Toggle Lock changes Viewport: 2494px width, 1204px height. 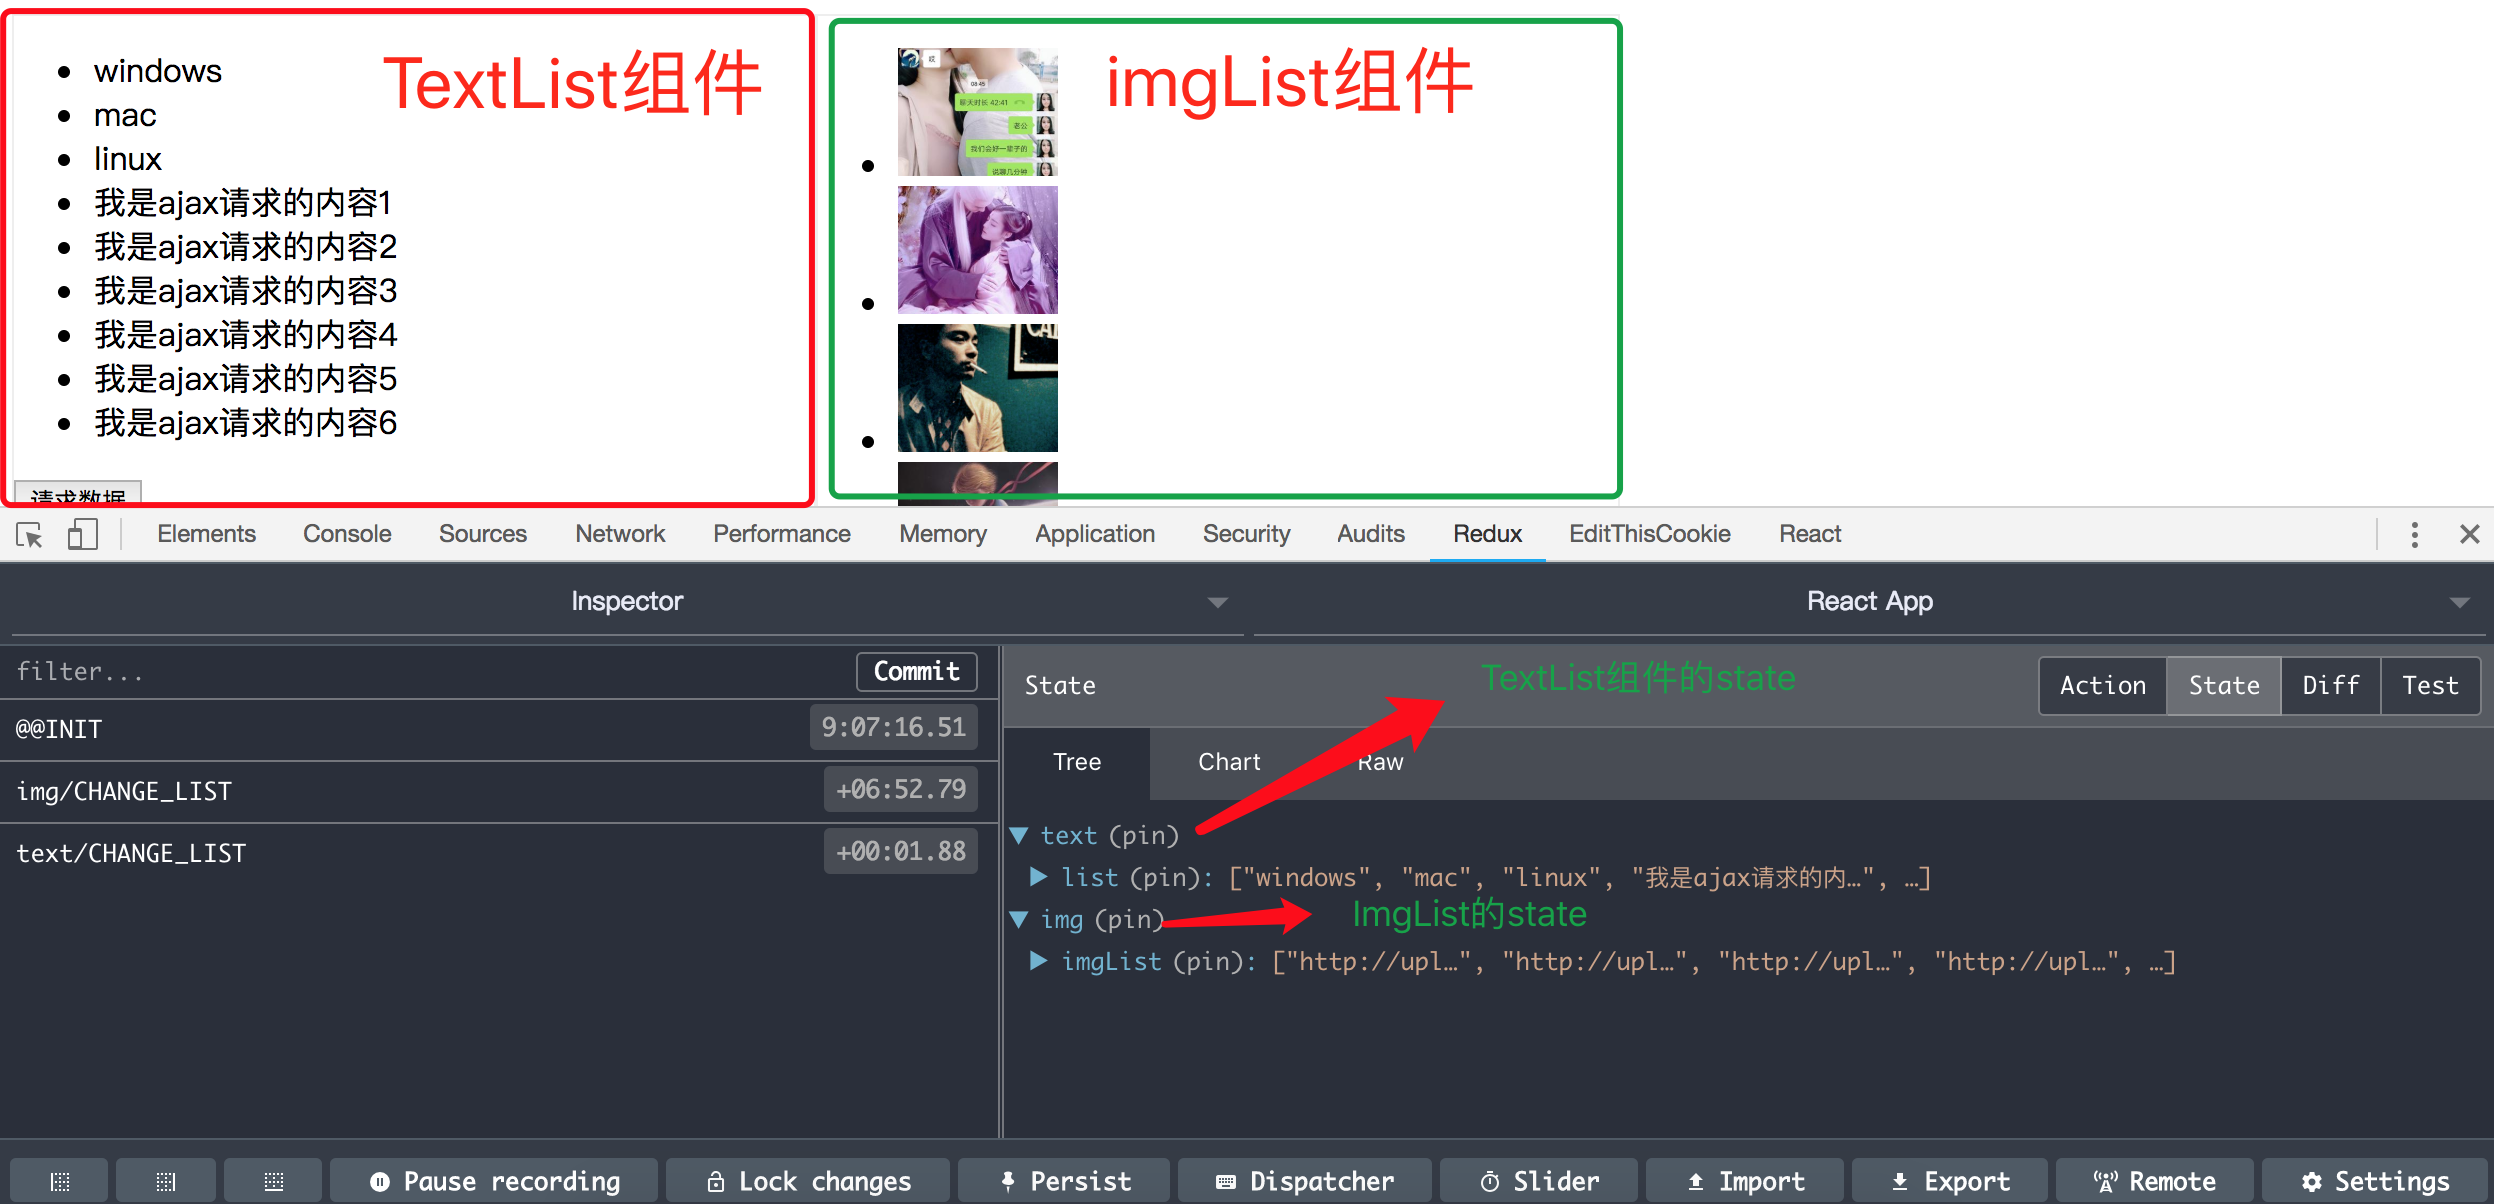tap(808, 1182)
